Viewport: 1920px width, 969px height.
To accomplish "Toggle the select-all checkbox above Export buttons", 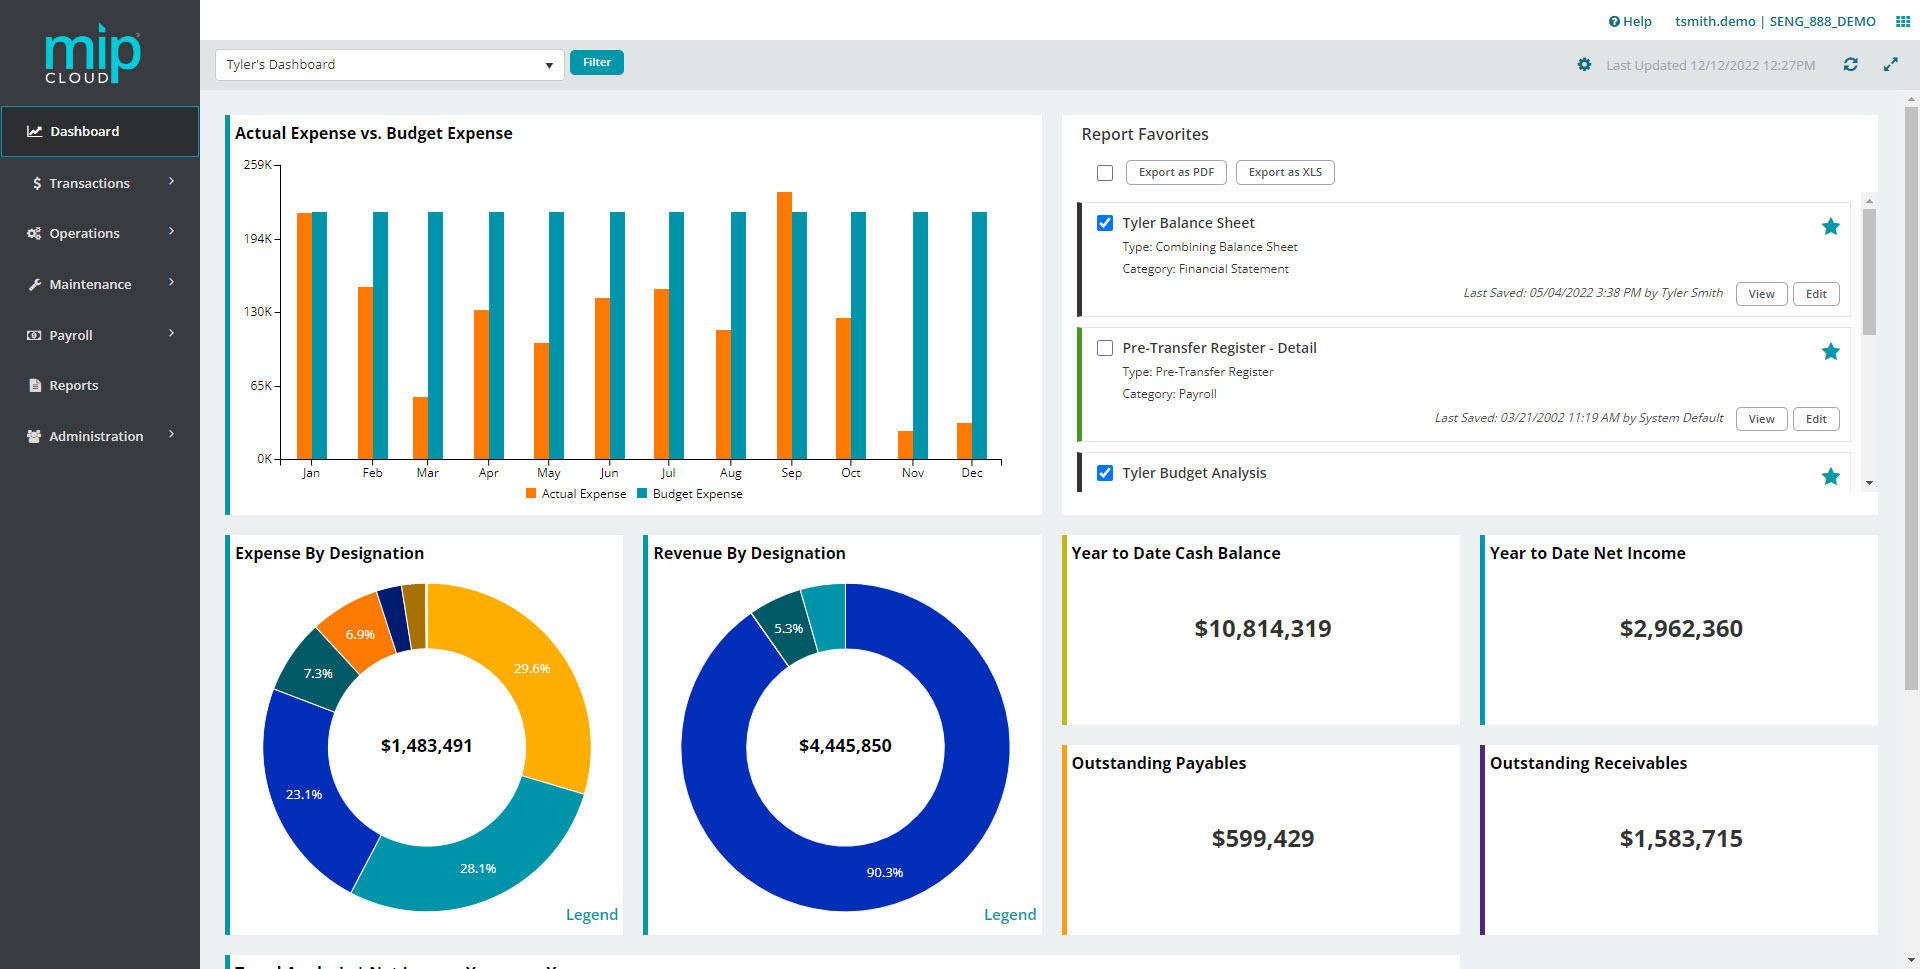I will (x=1105, y=172).
